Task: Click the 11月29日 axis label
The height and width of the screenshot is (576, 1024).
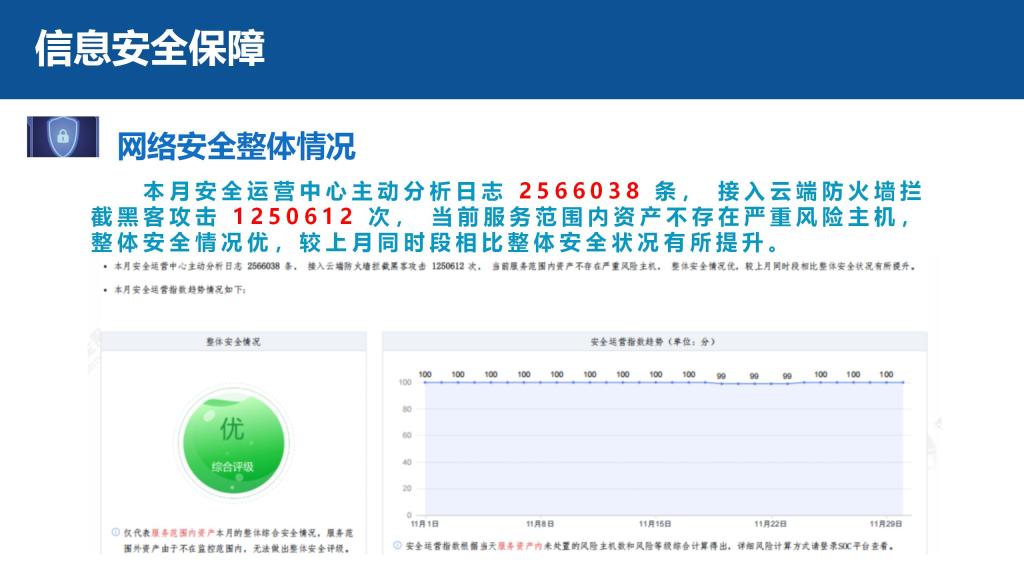Action: pyautogui.click(x=886, y=523)
